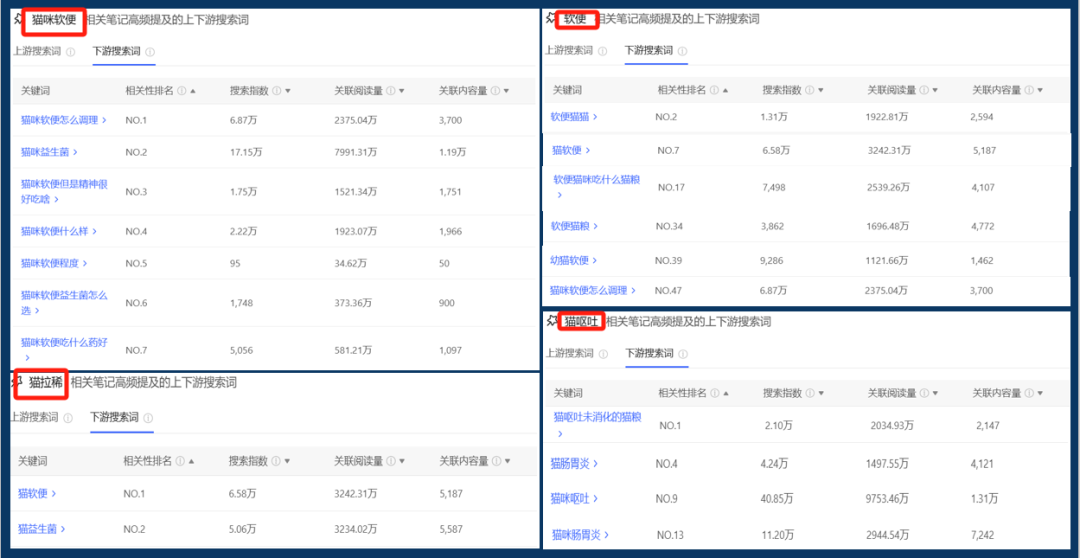The image size is (1080, 558).
Task: Click info icon beside 上游搜索词 in 软便 panel
Action: (603, 51)
